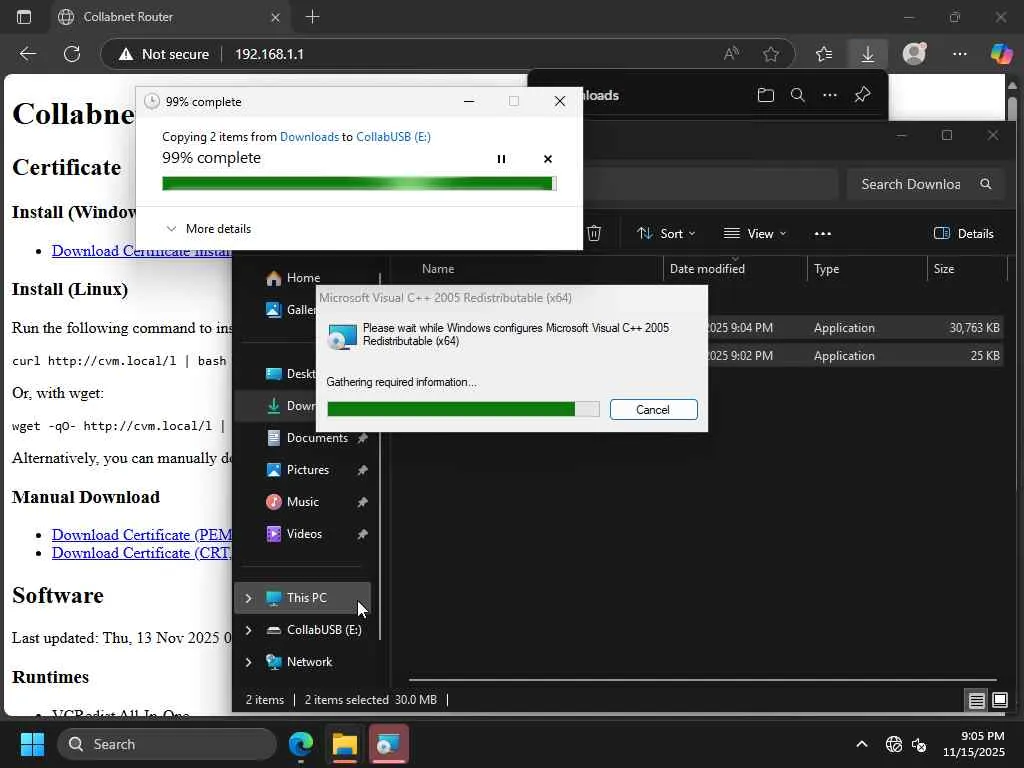1024x768 pixels.
Task: Open Edge Settings and more menu
Action: point(959,54)
